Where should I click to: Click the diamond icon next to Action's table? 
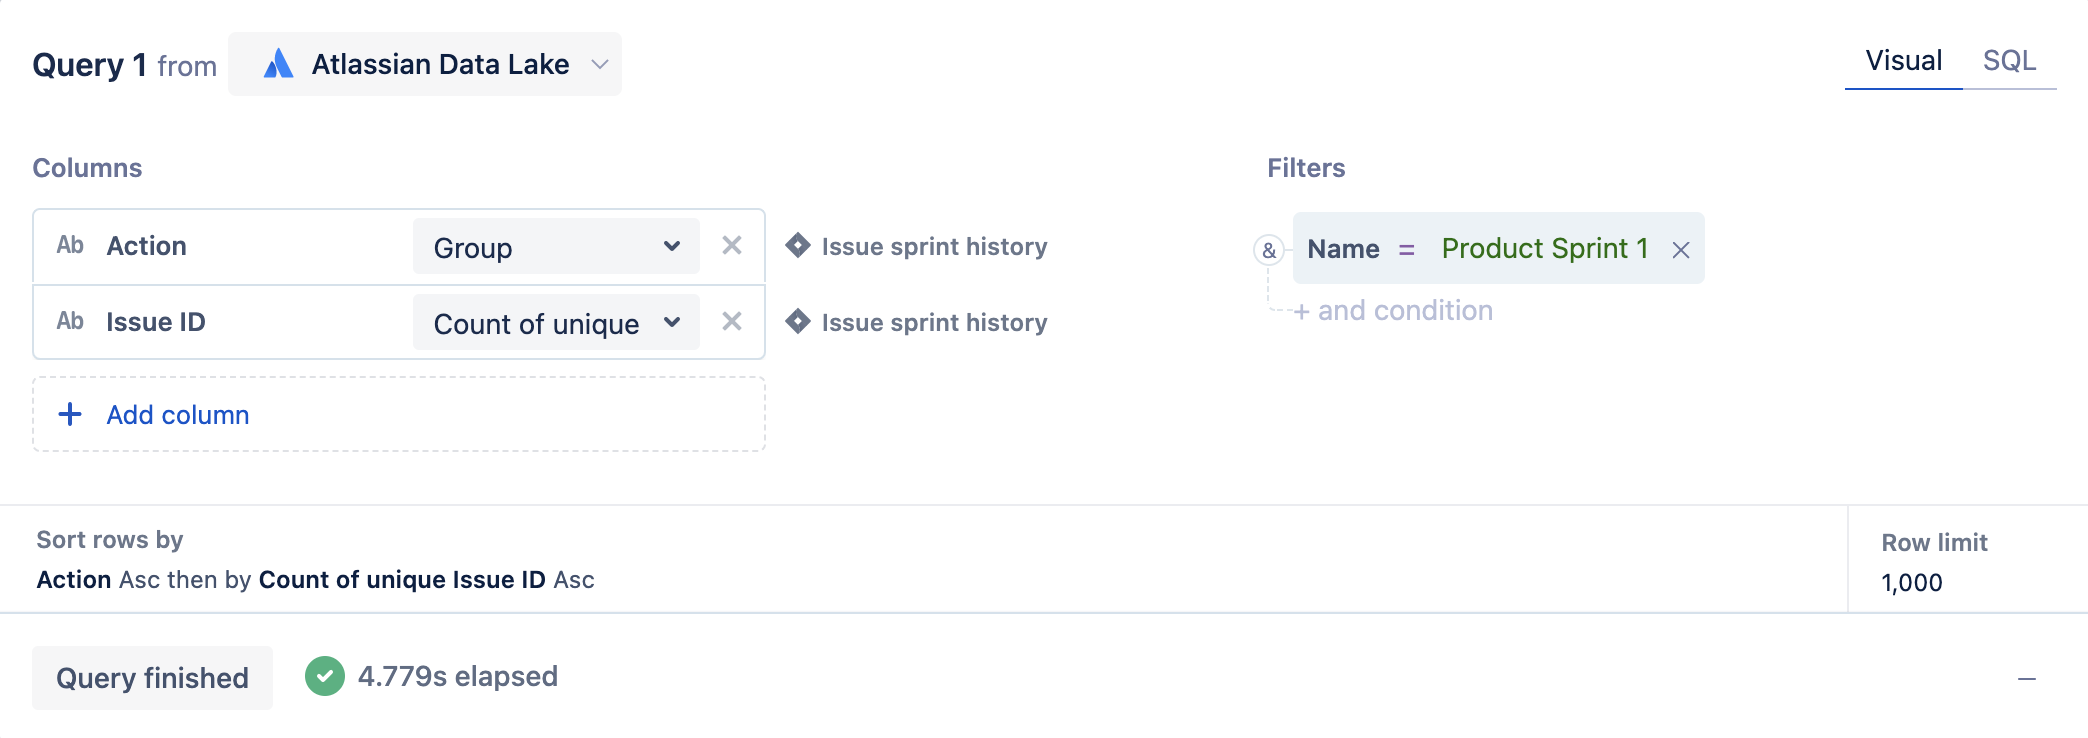[x=798, y=245]
